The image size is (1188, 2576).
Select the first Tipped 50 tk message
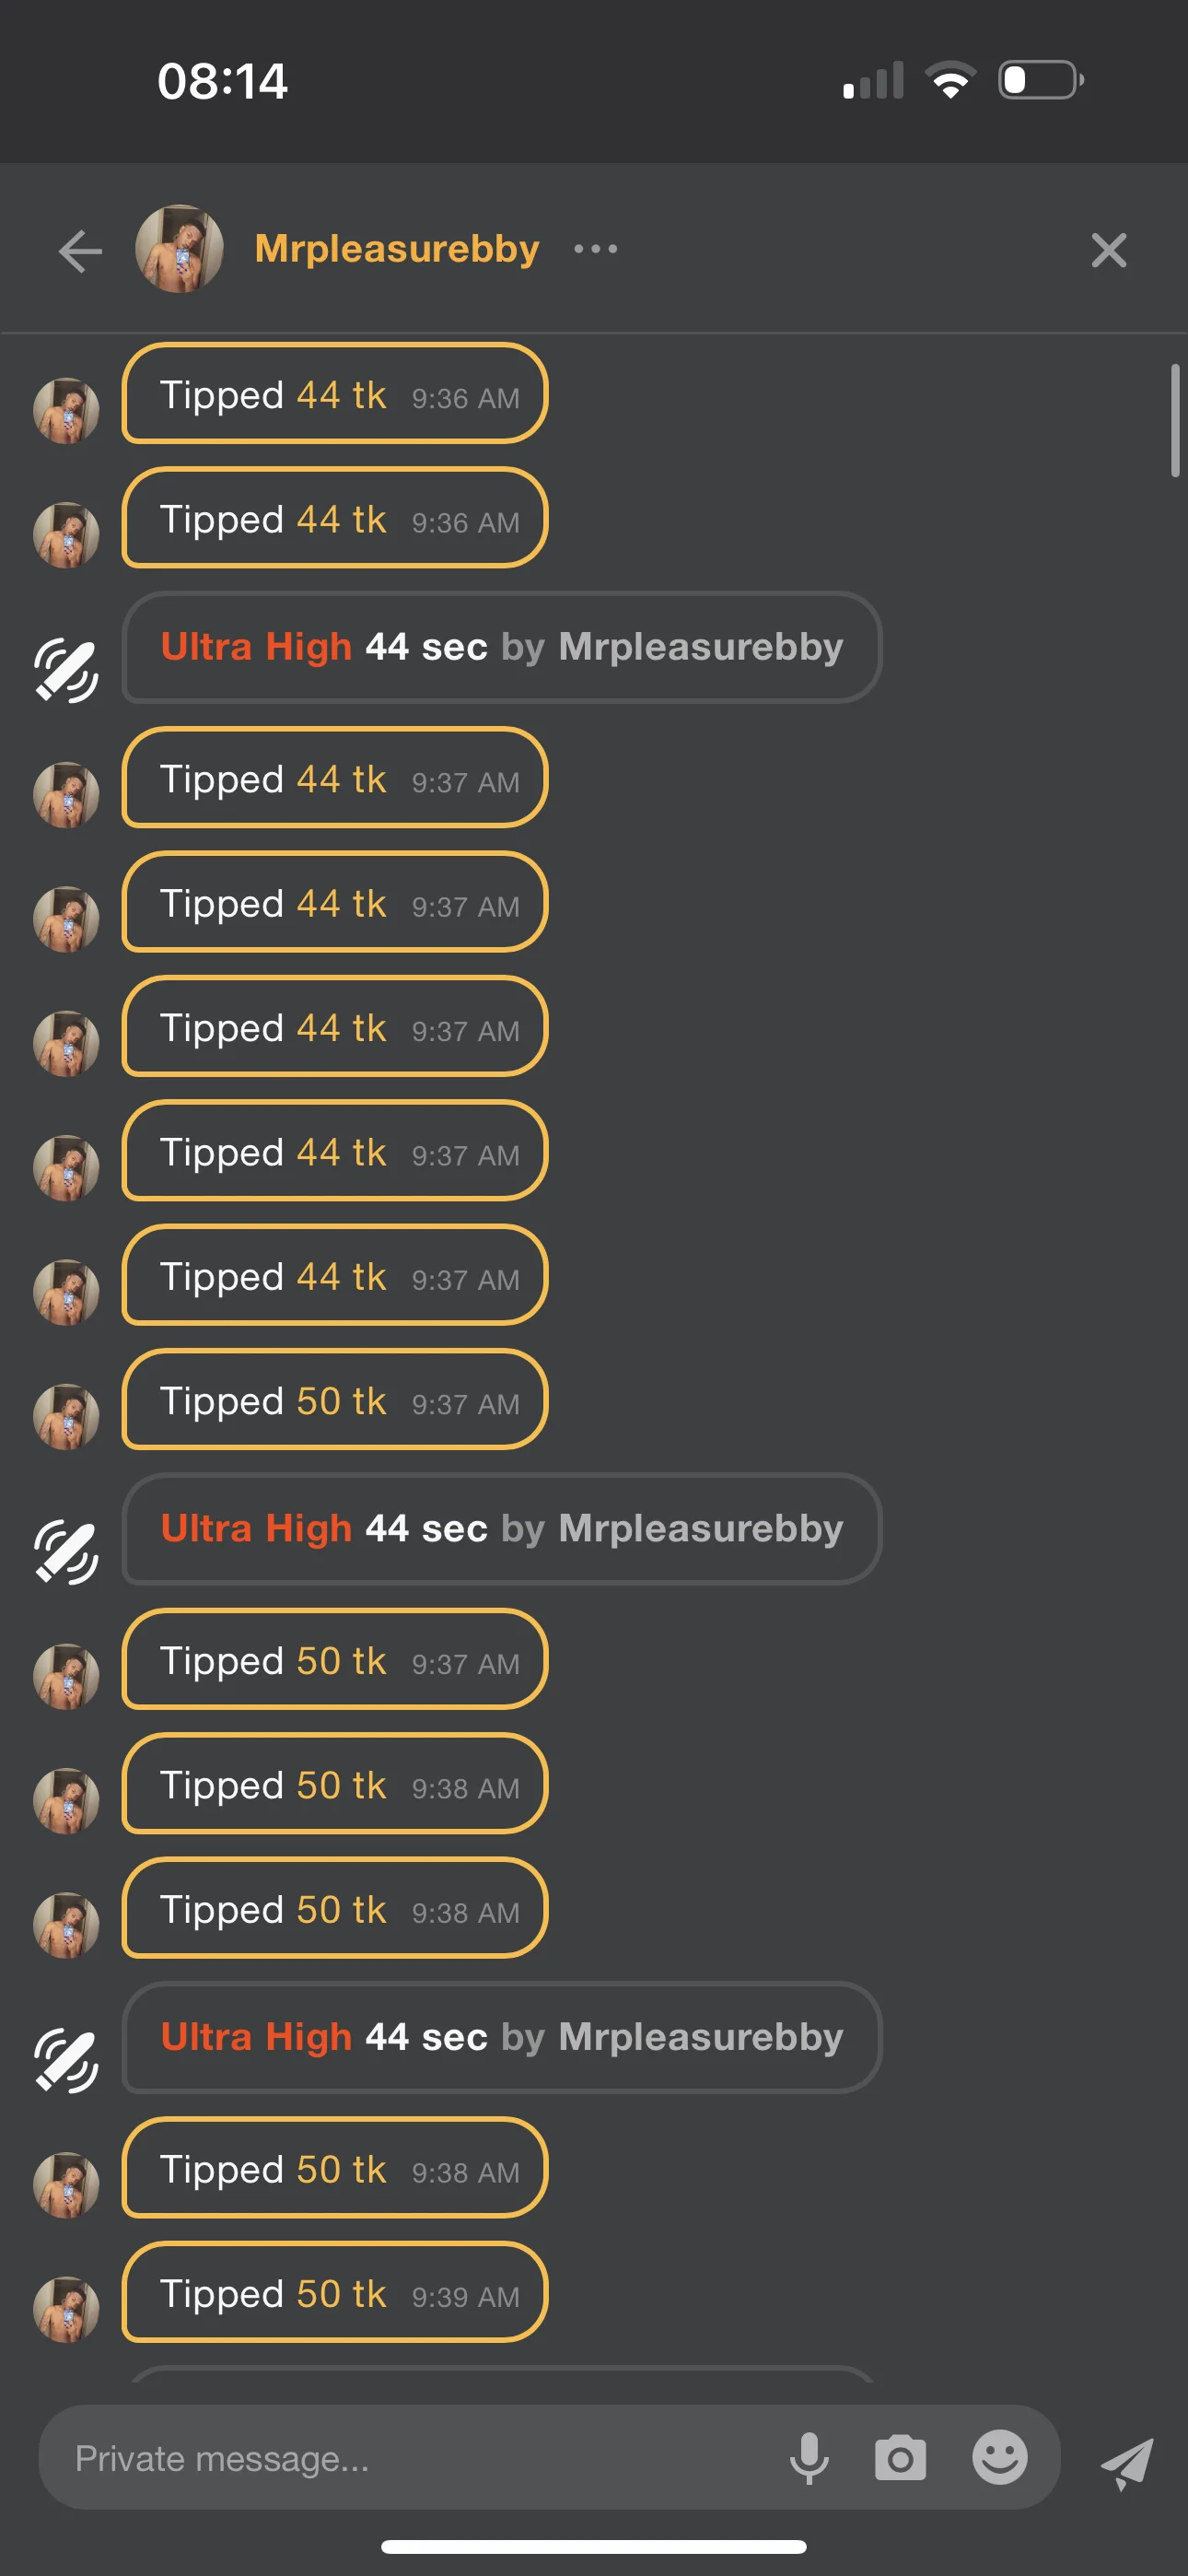pyautogui.click(x=334, y=1400)
